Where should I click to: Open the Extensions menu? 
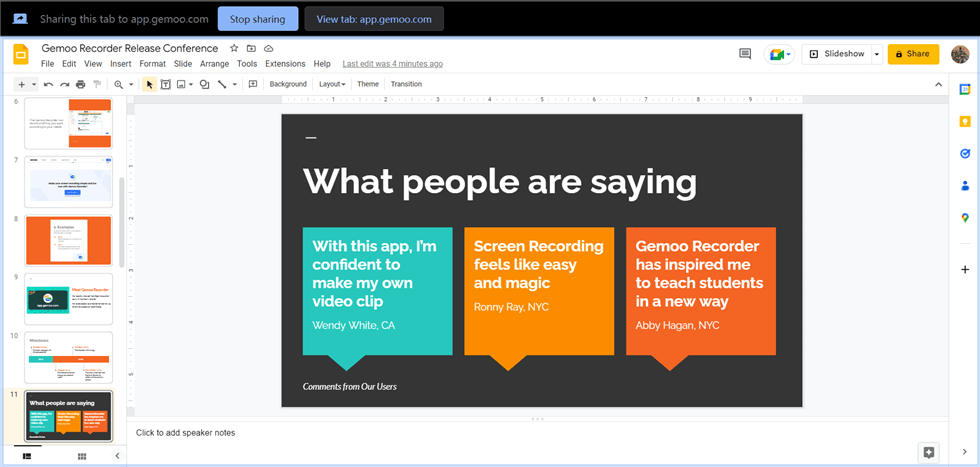tap(285, 64)
